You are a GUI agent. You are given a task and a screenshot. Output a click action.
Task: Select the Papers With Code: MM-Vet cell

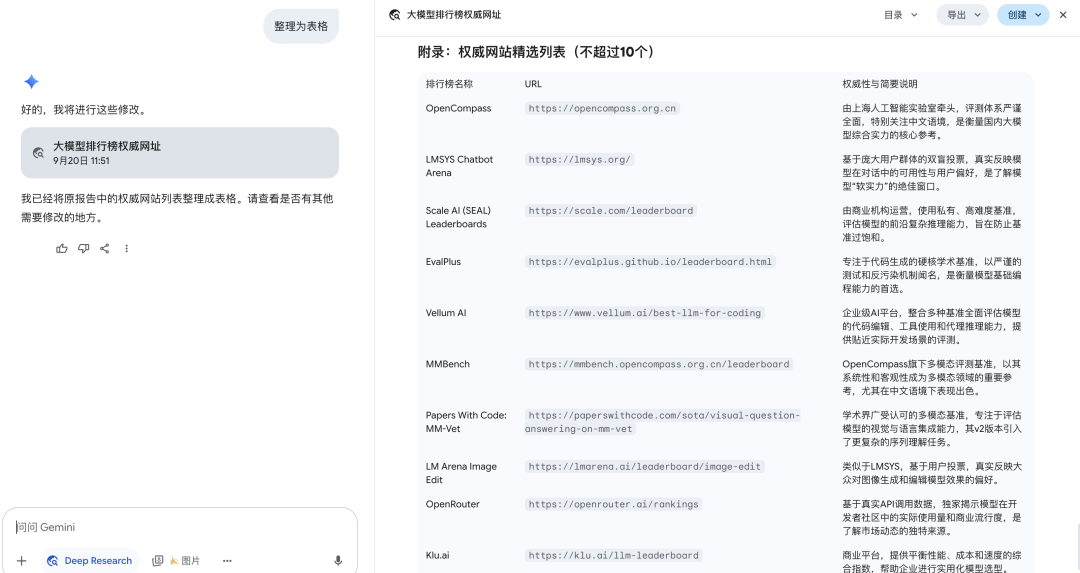tap(466, 422)
